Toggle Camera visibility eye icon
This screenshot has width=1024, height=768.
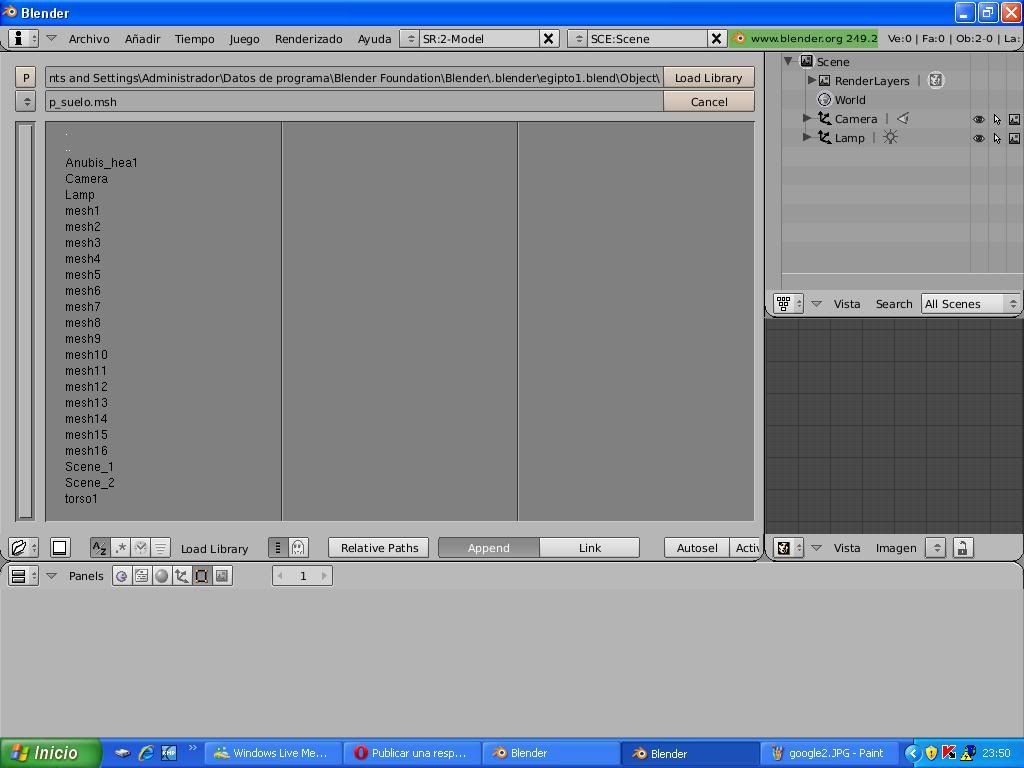point(978,119)
